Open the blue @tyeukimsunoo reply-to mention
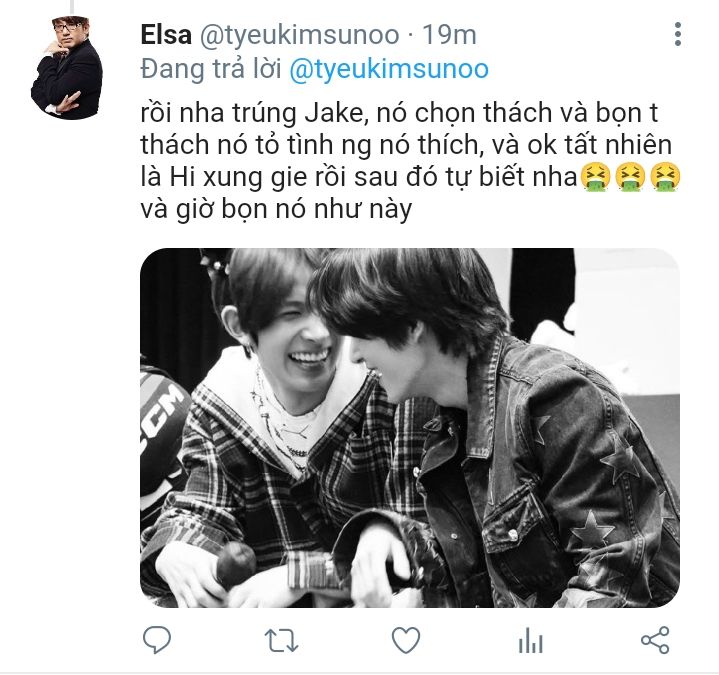The image size is (719, 675). pos(389,70)
